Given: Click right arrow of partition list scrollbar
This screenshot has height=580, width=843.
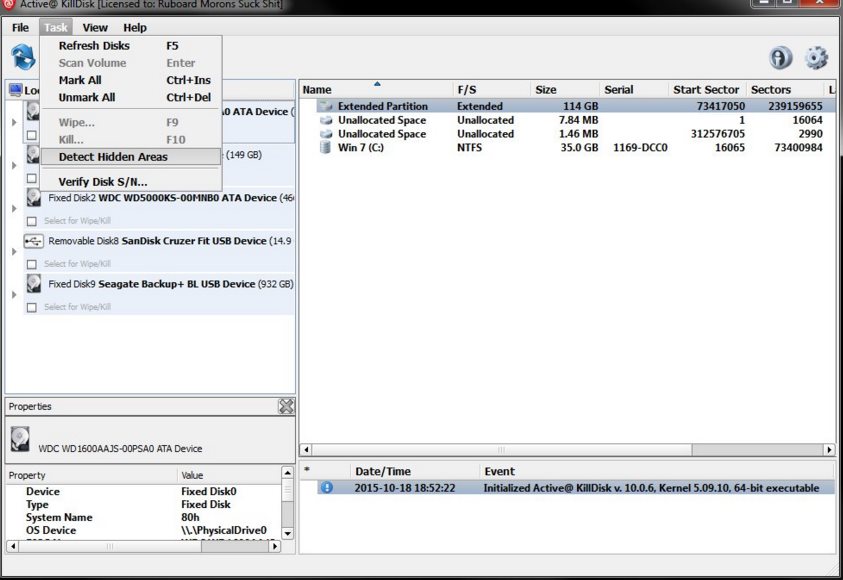Looking at the screenshot, I should (x=828, y=449).
